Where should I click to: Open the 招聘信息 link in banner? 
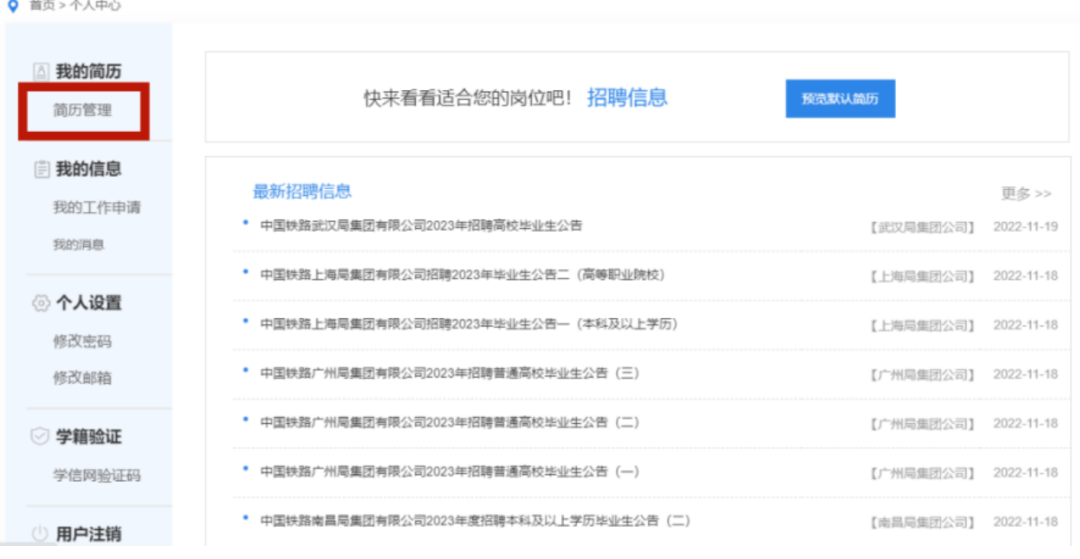tap(627, 98)
